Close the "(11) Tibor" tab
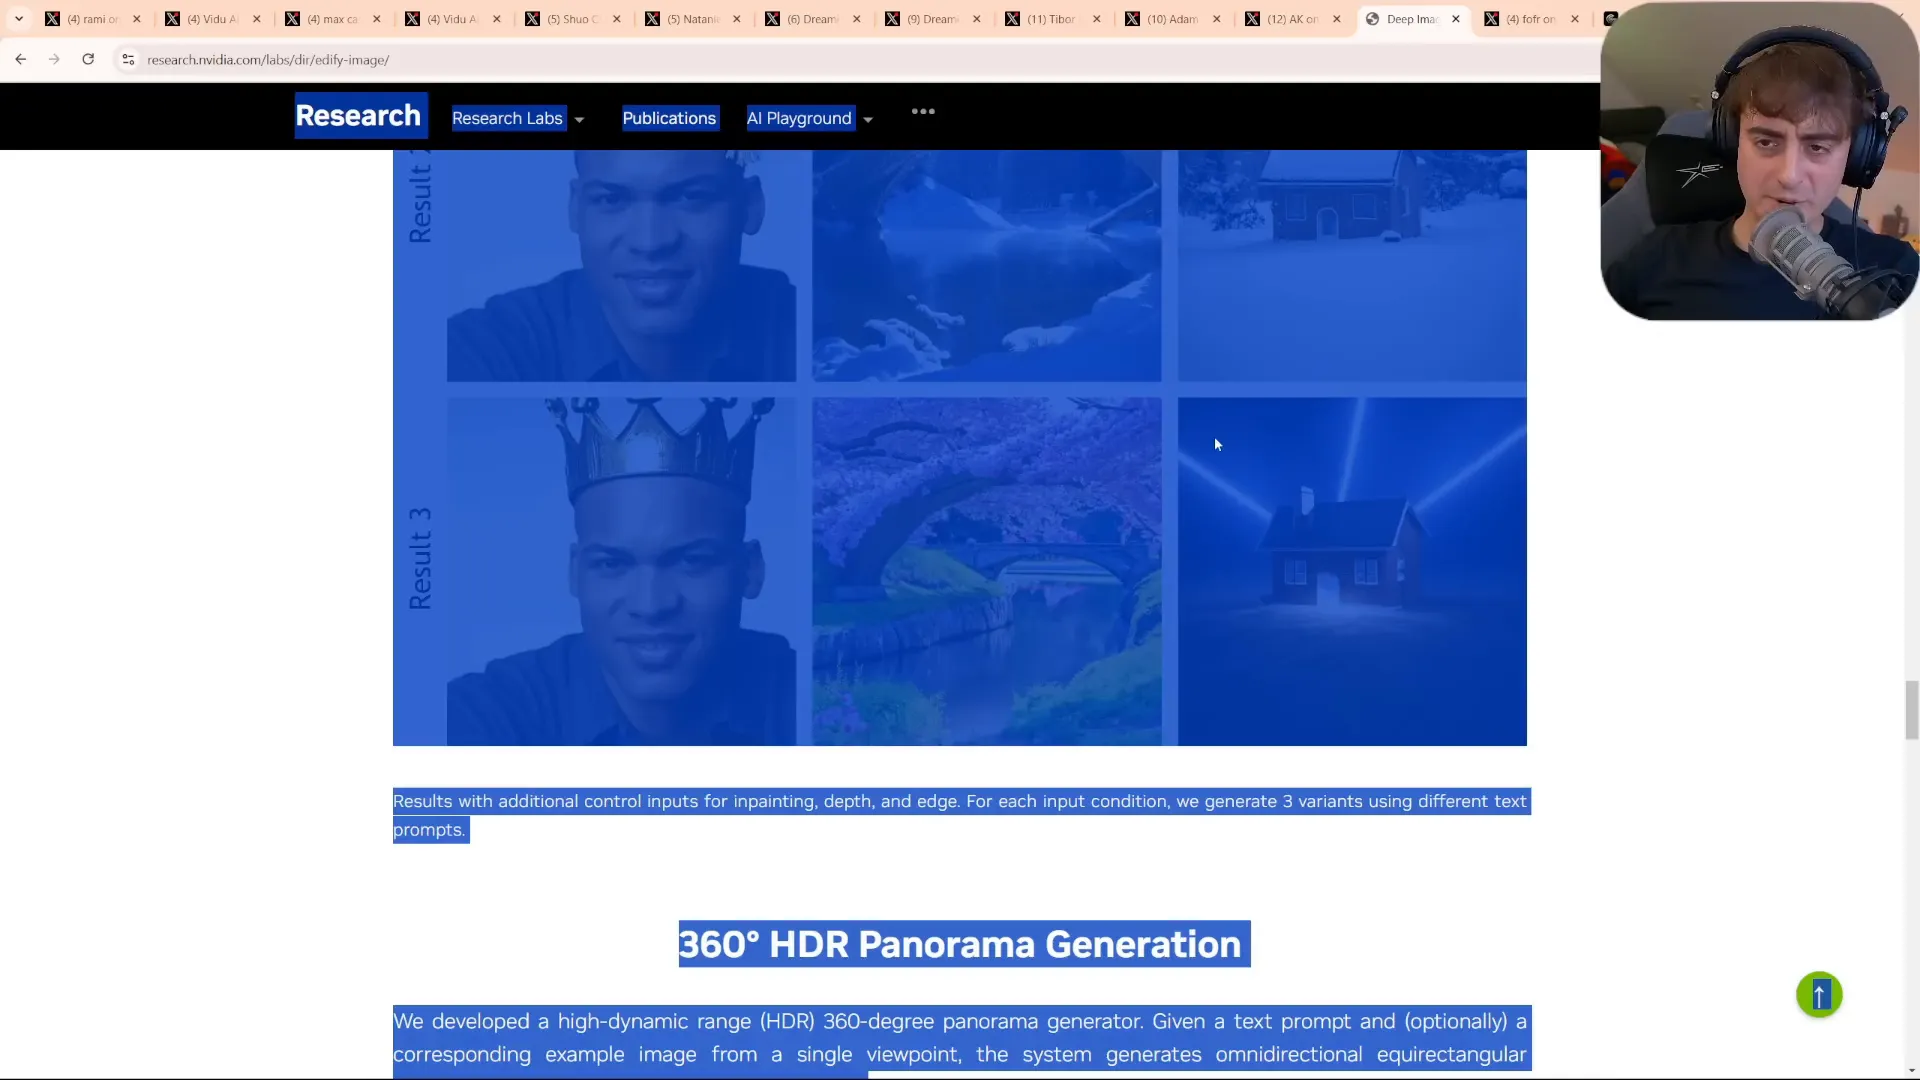This screenshot has height=1080, width=1920. point(1097,19)
